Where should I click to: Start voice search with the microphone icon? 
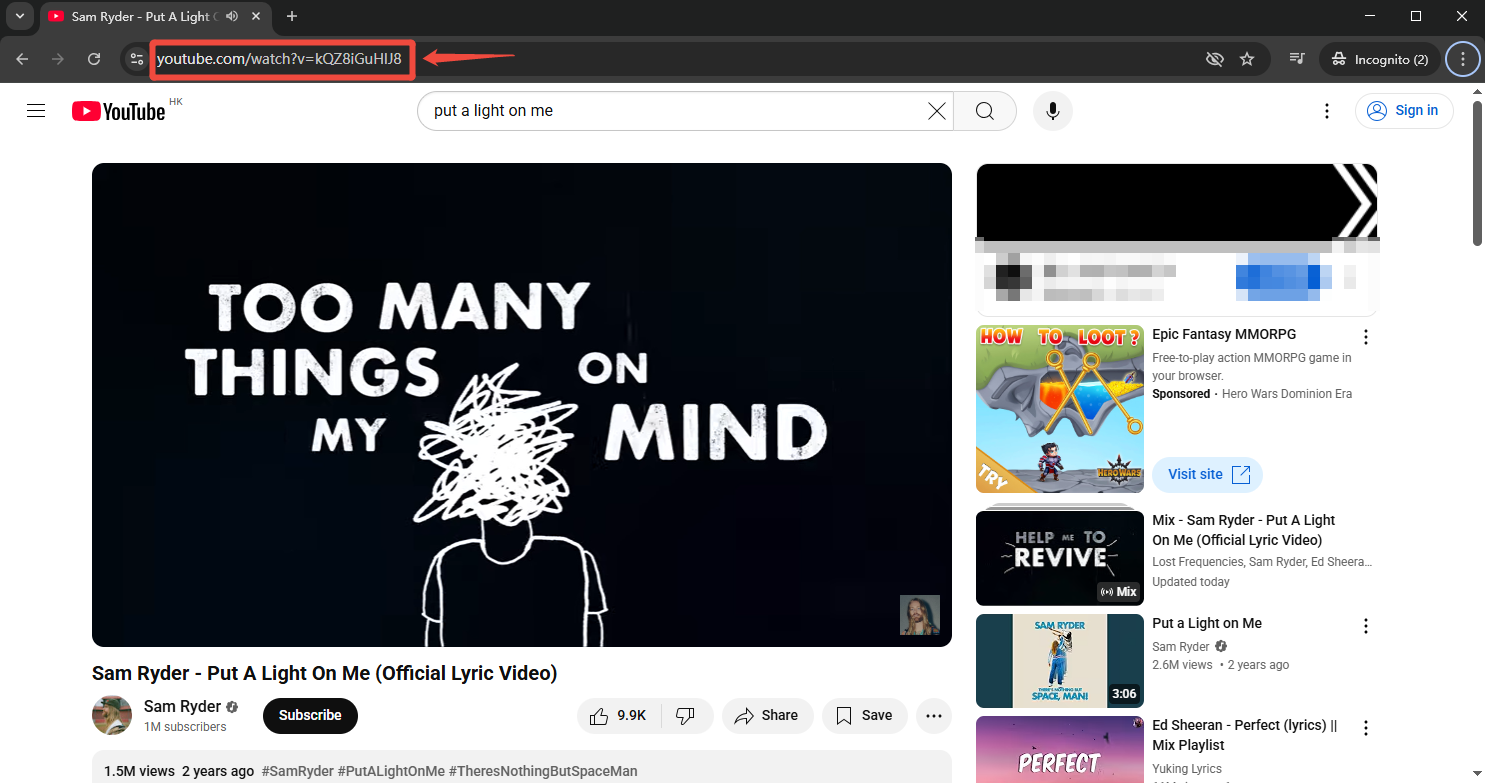click(1052, 111)
